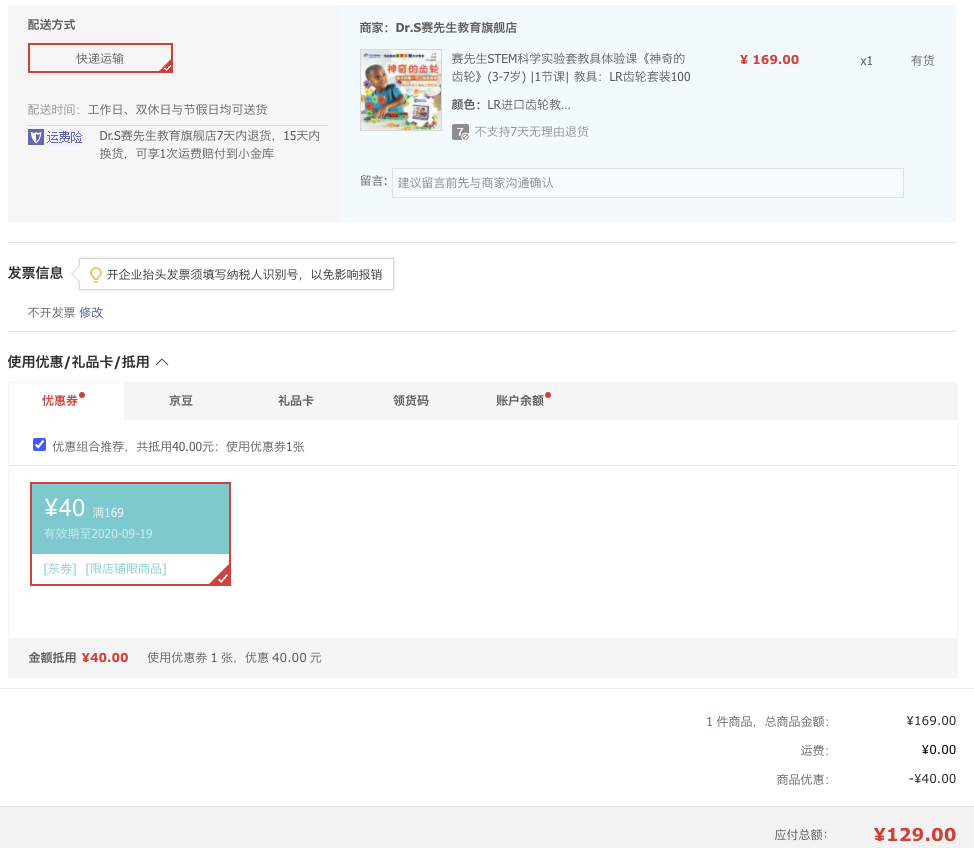974x848 pixels.
Task: Click the 商品优惠 -¥40.00 value
Action: pyautogui.click(x=932, y=778)
